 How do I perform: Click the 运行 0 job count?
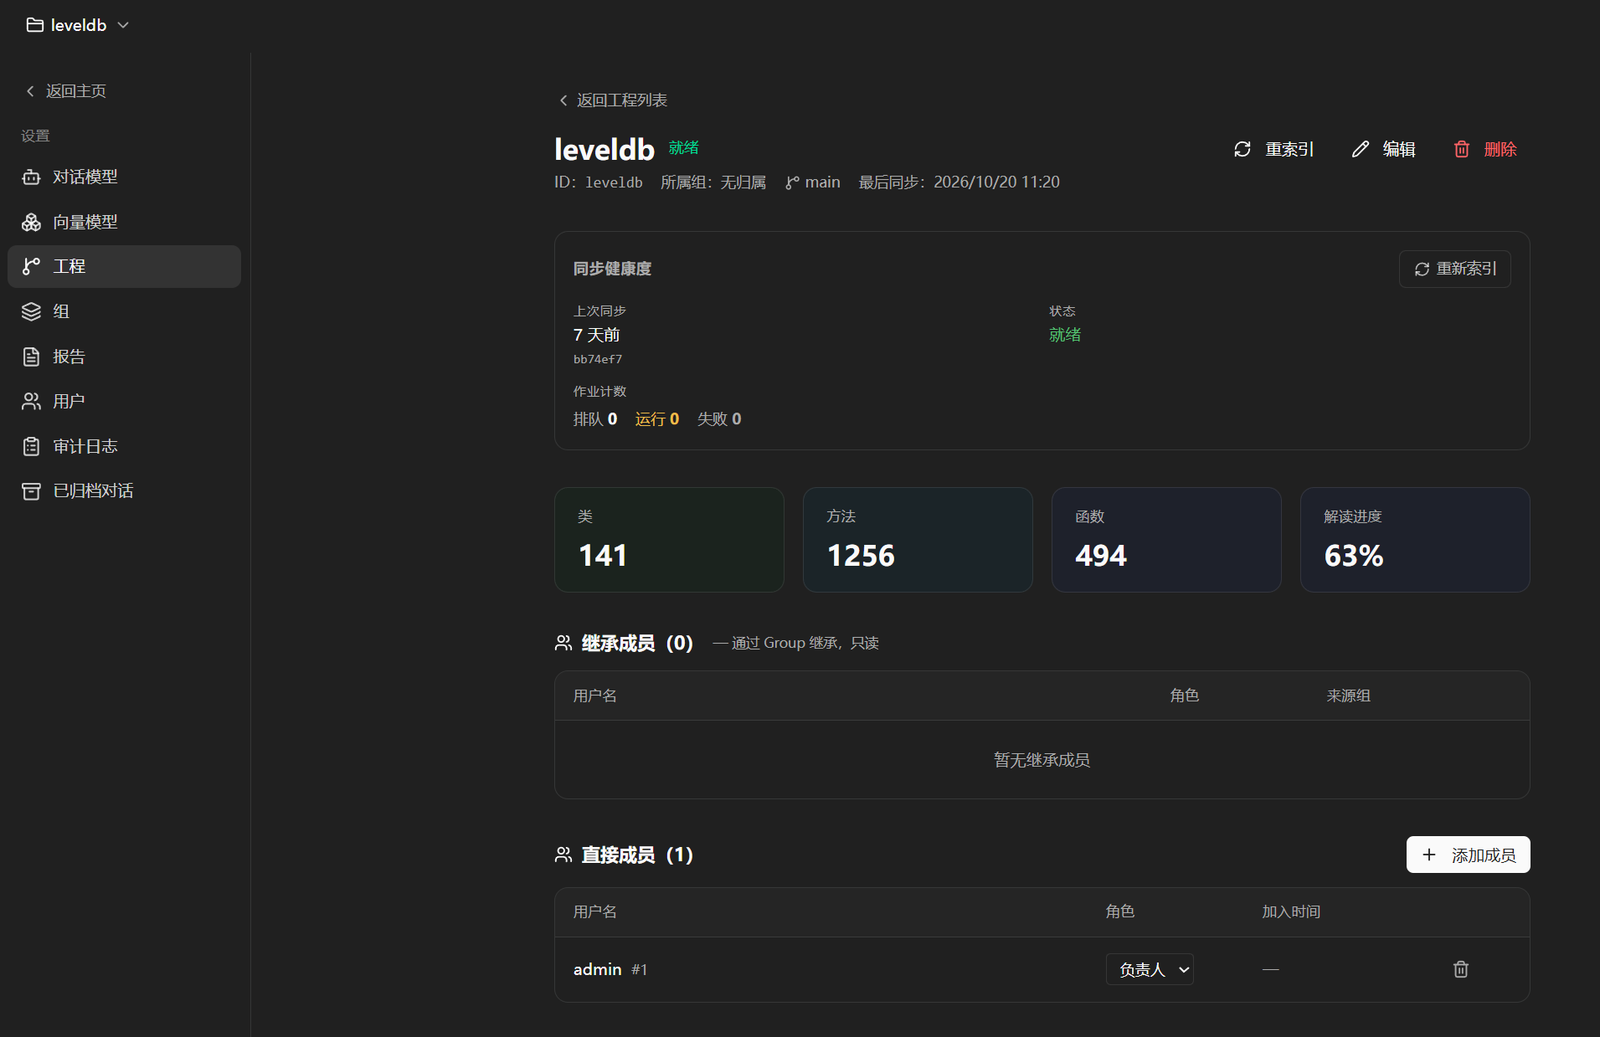(x=657, y=419)
